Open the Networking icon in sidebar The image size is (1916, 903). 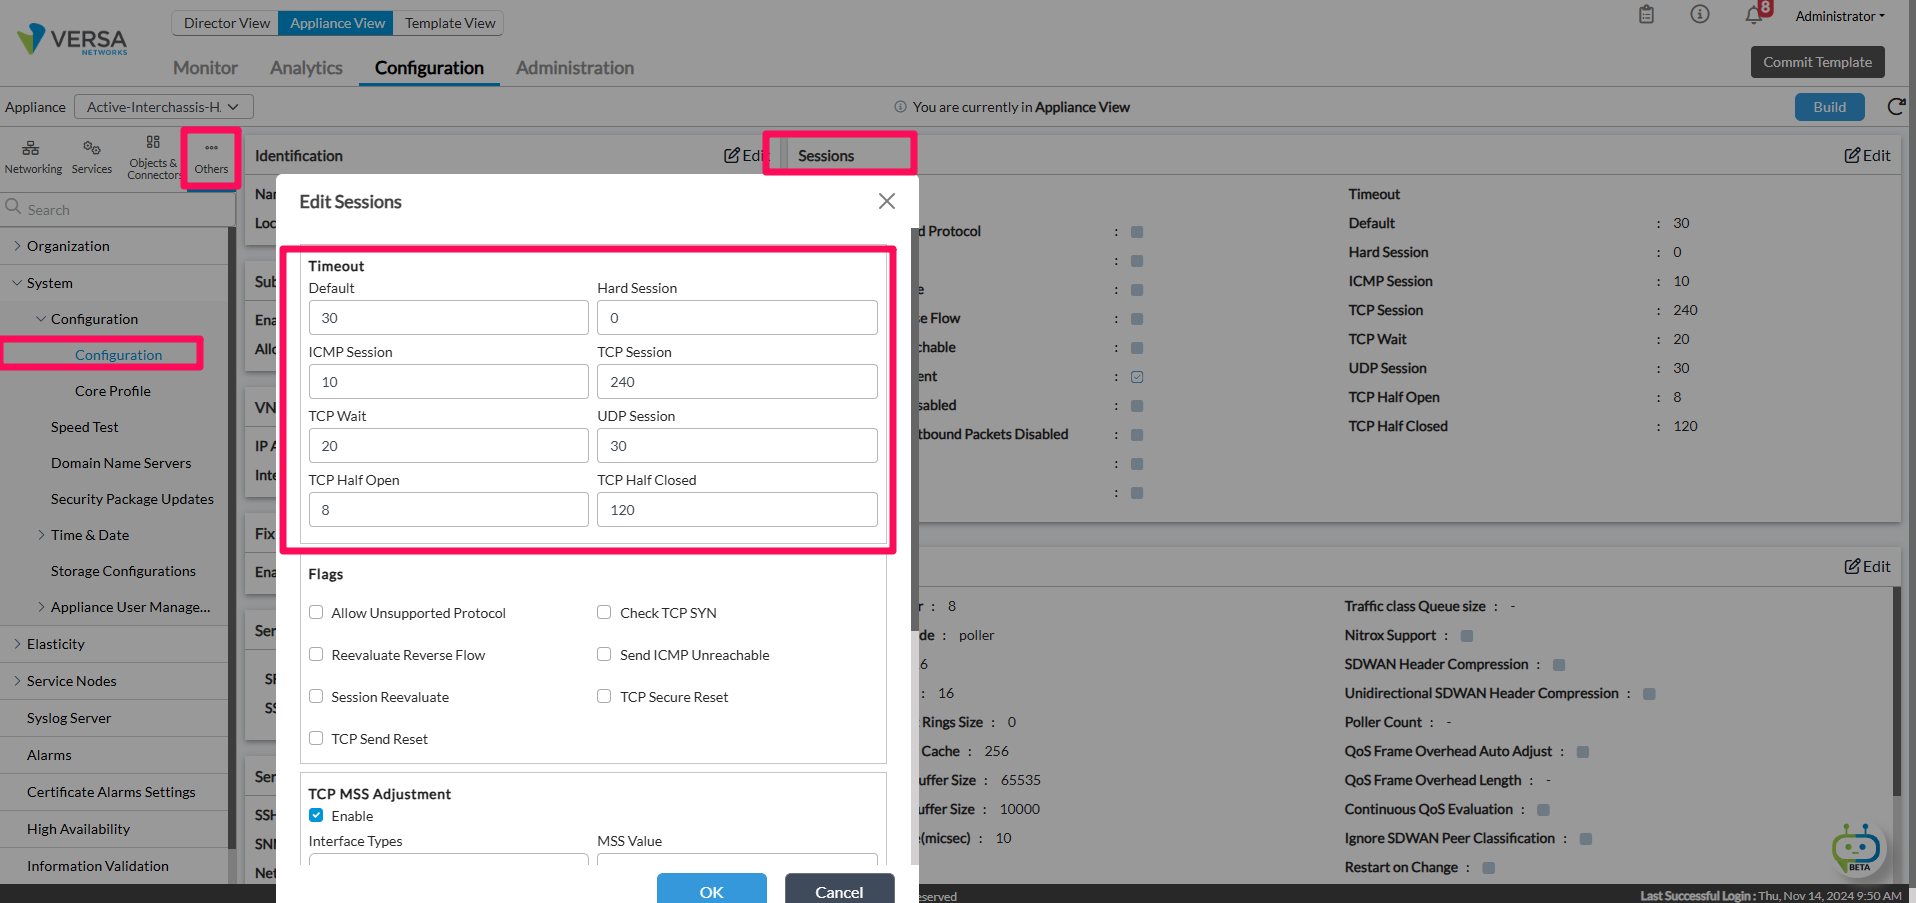coord(32,157)
